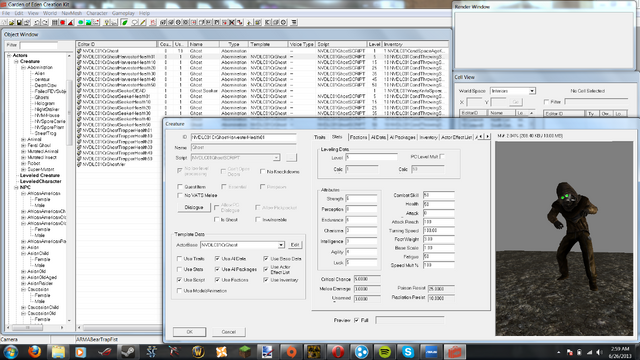Open the NavMesh menu
Viewport: 640px width, 360px height.
[71, 13]
